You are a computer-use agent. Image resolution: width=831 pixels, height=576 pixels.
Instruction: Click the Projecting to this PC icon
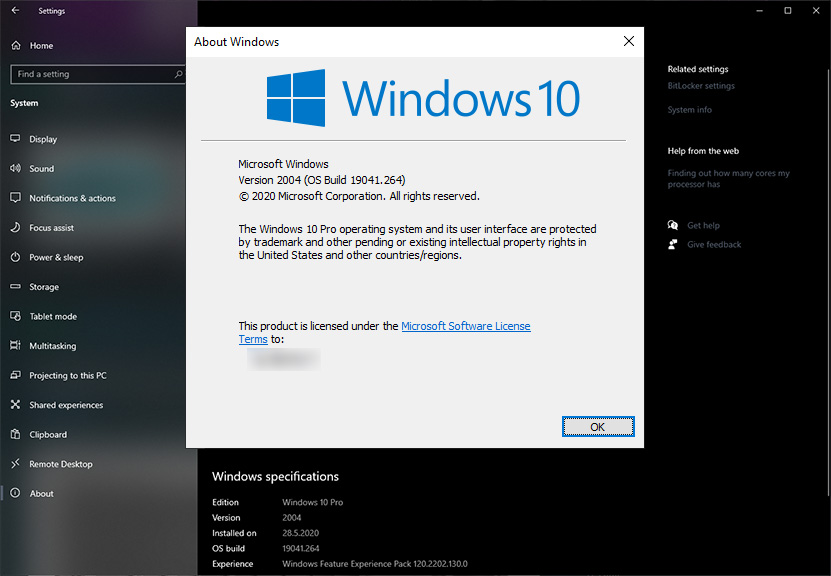pos(15,375)
